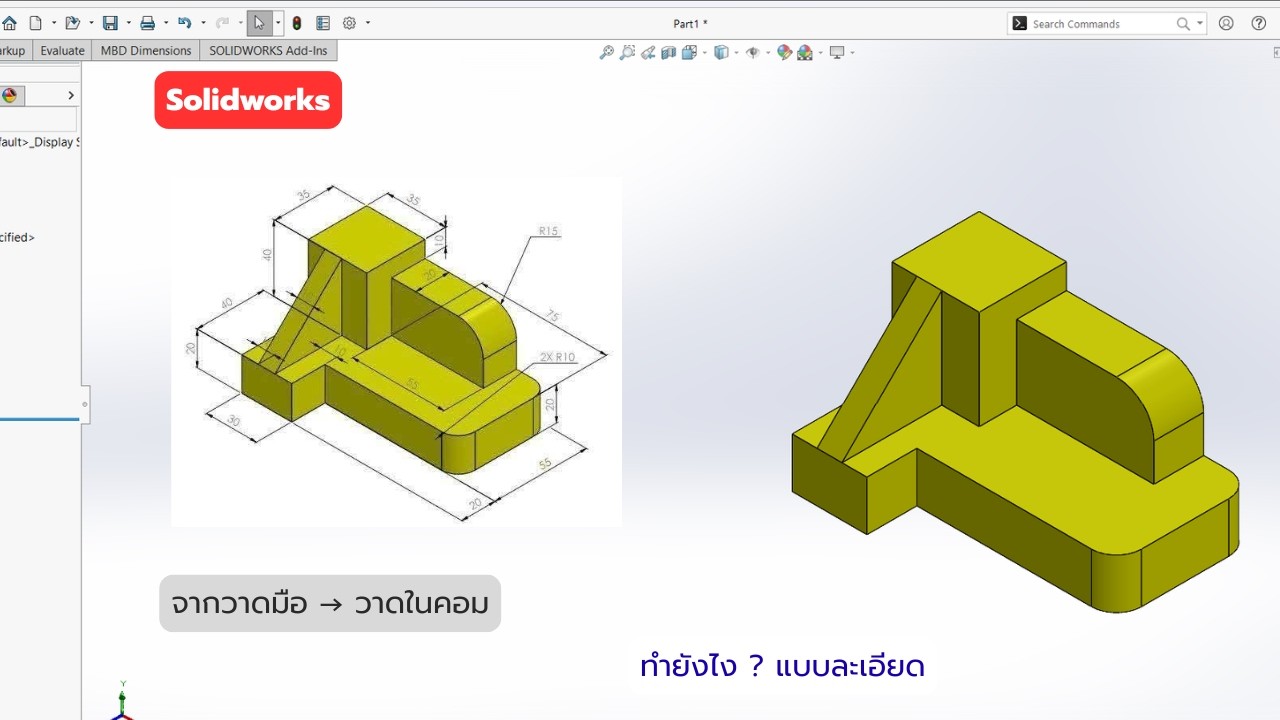
Task: Expand the Apply Scene dropdown arrow
Action: tap(821, 53)
